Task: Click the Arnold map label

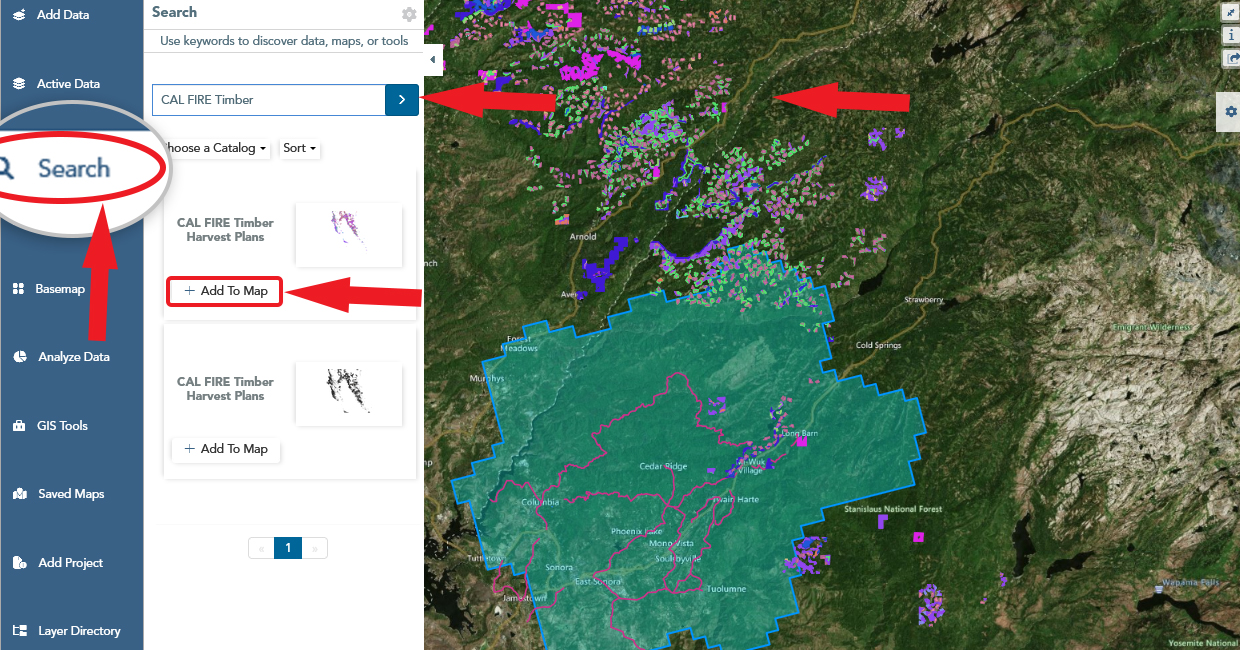Action: pyautogui.click(x=583, y=237)
